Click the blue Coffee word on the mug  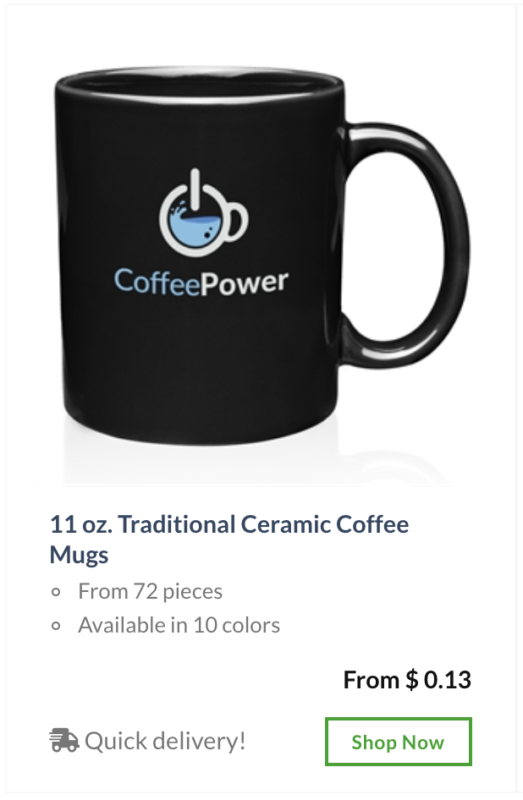(156, 282)
